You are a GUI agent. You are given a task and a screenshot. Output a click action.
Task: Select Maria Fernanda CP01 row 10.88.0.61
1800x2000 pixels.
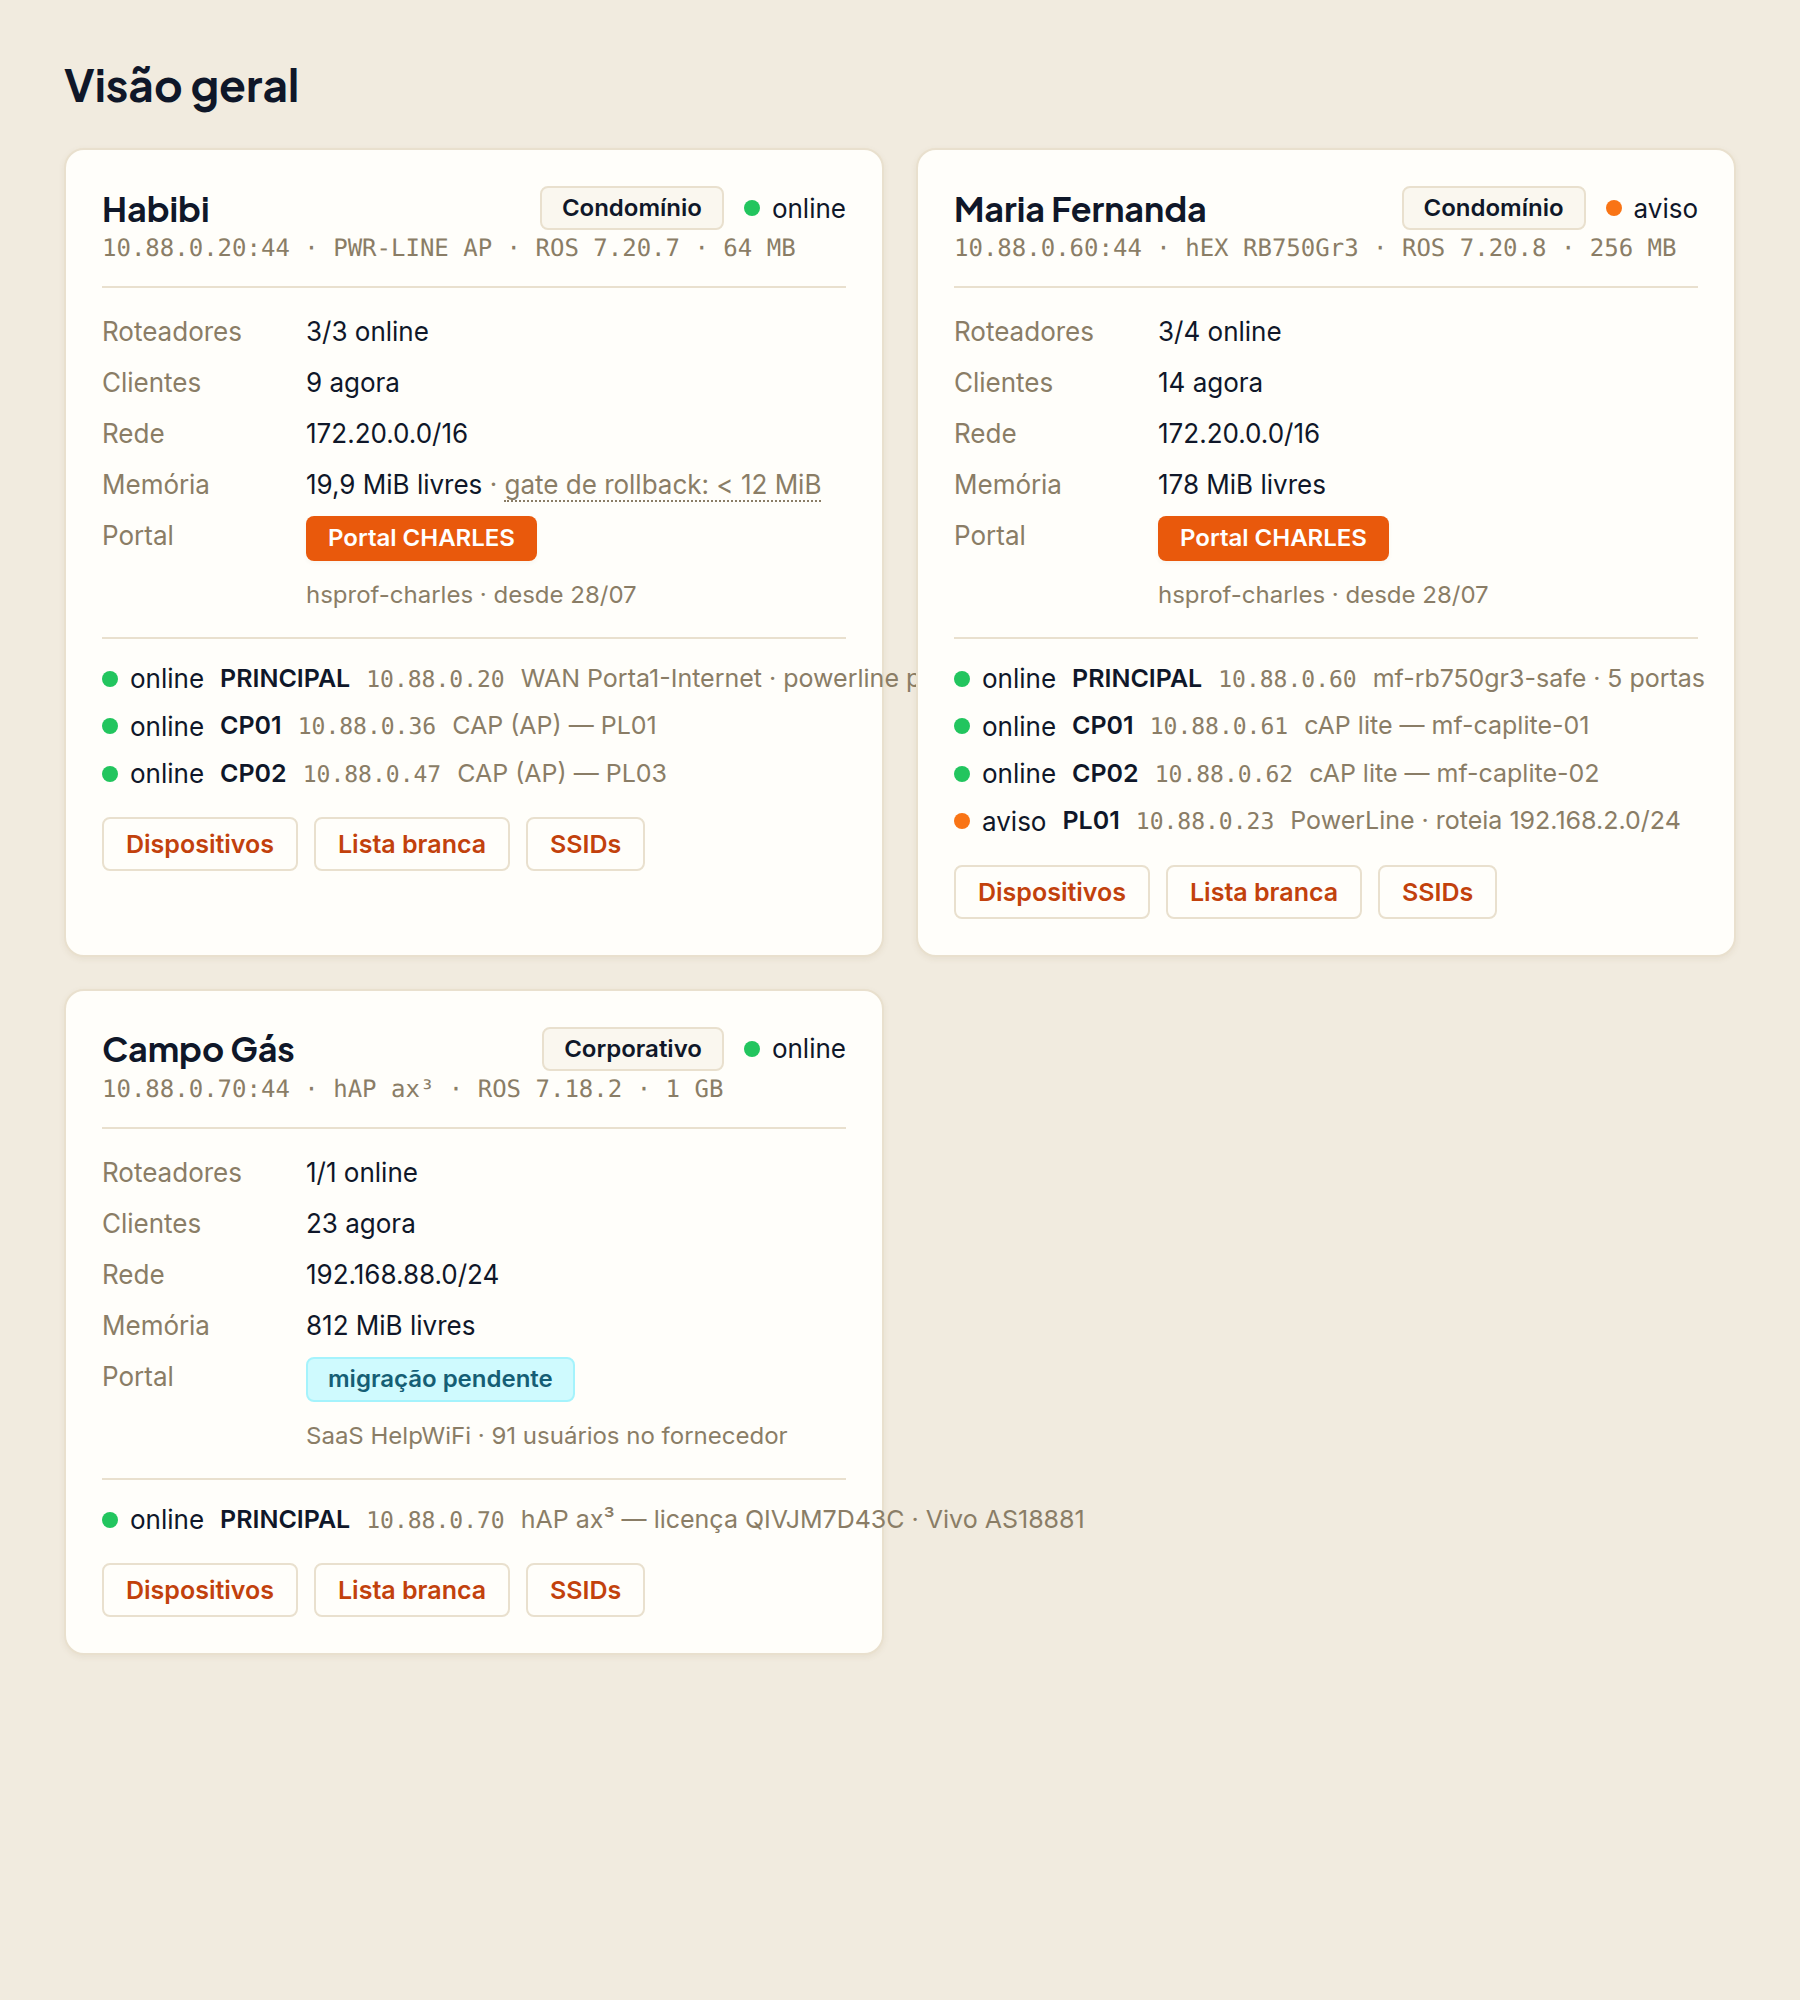click(x=1326, y=726)
